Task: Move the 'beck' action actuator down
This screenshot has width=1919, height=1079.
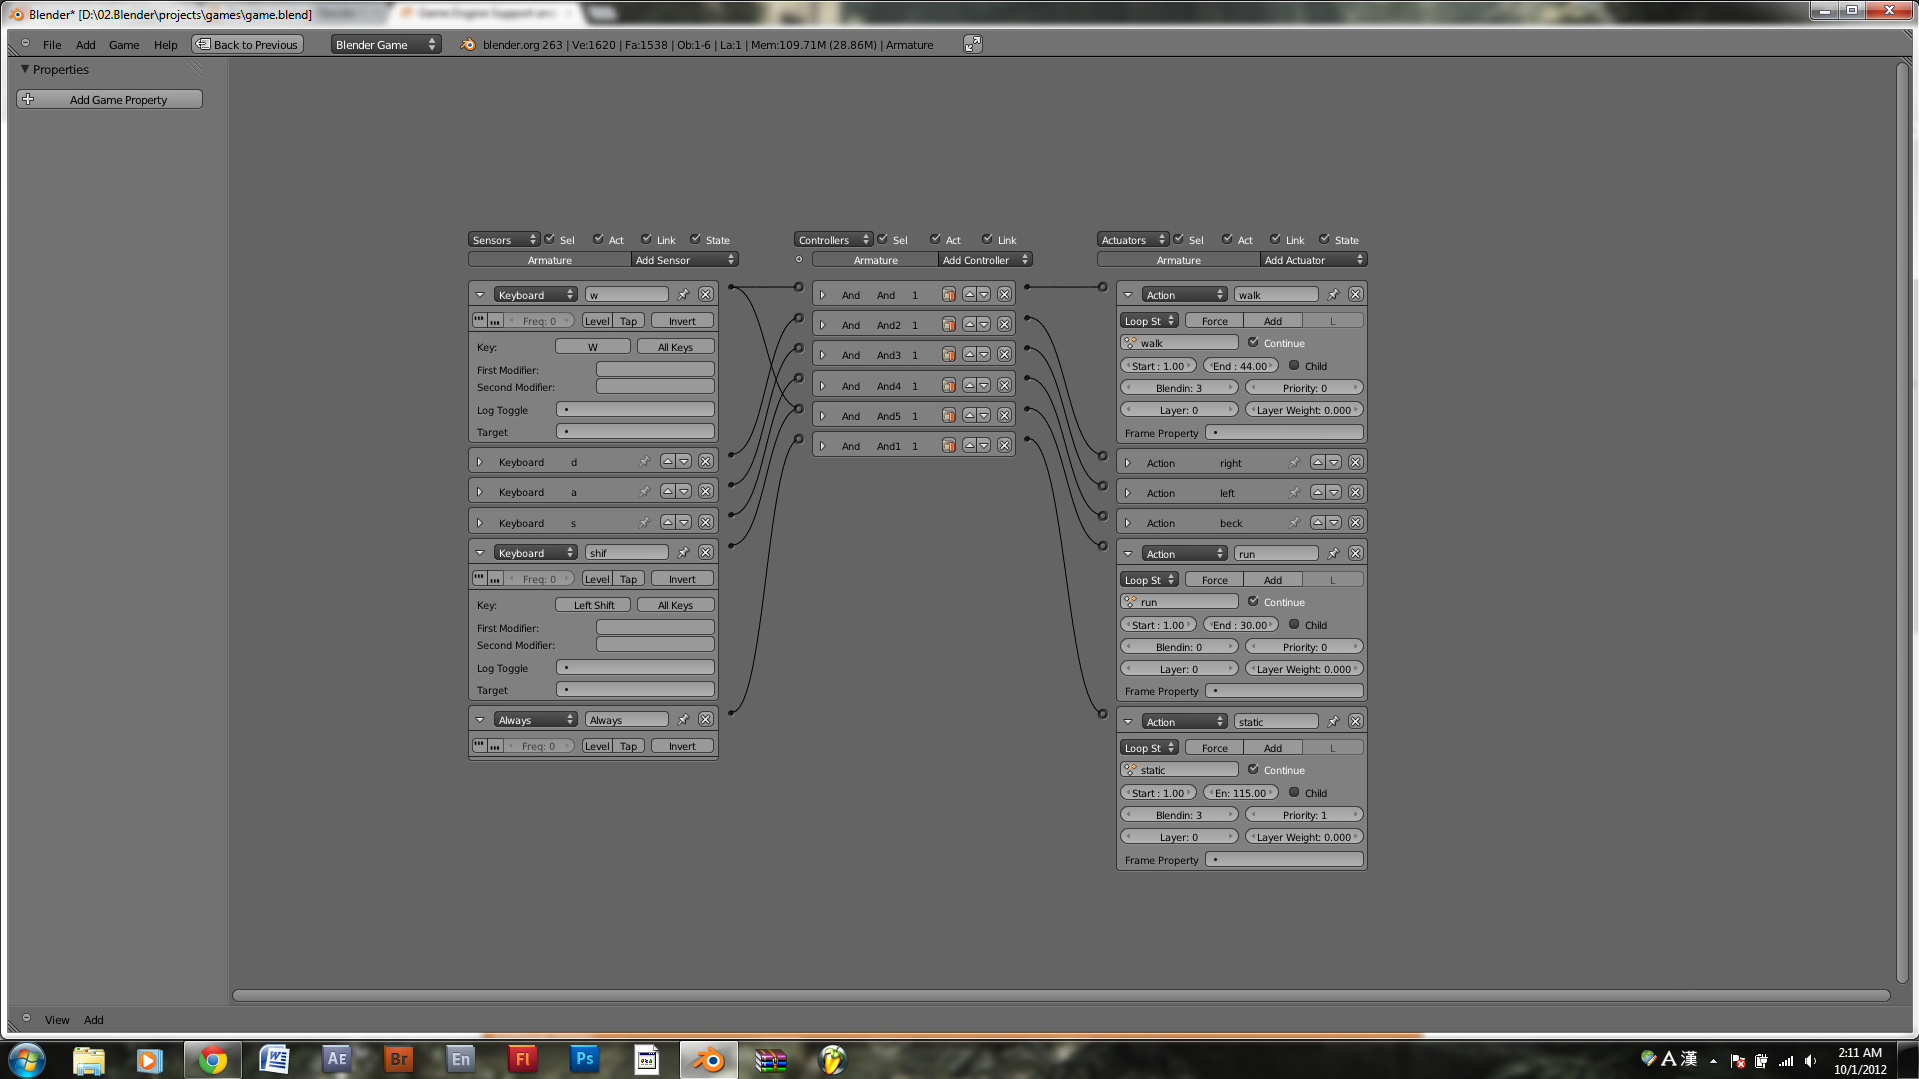Action: [x=1334, y=522]
